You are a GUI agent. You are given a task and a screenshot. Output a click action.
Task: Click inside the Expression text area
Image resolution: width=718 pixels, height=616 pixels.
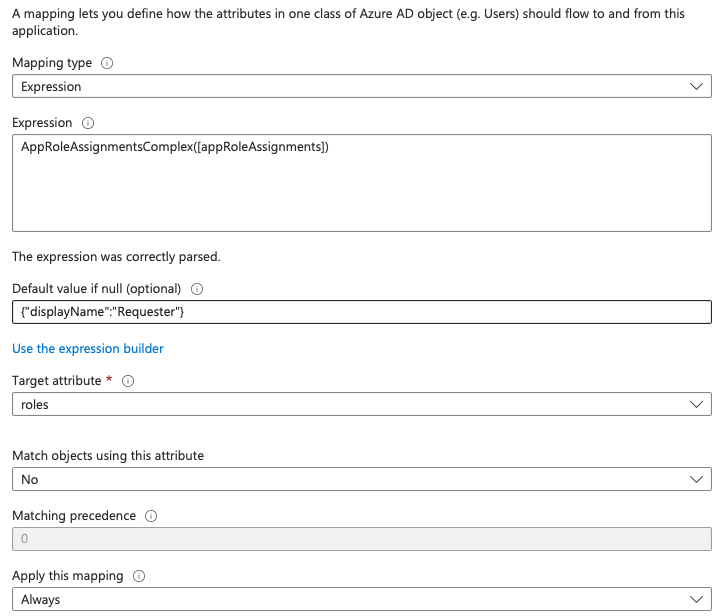[x=361, y=183]
